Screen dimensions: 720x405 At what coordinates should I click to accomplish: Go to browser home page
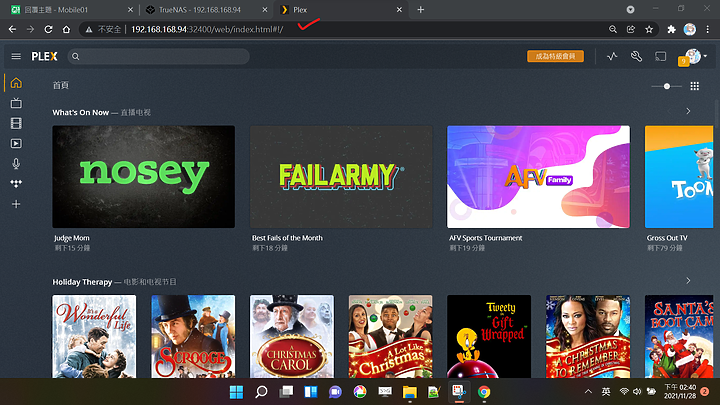[67, 29]
